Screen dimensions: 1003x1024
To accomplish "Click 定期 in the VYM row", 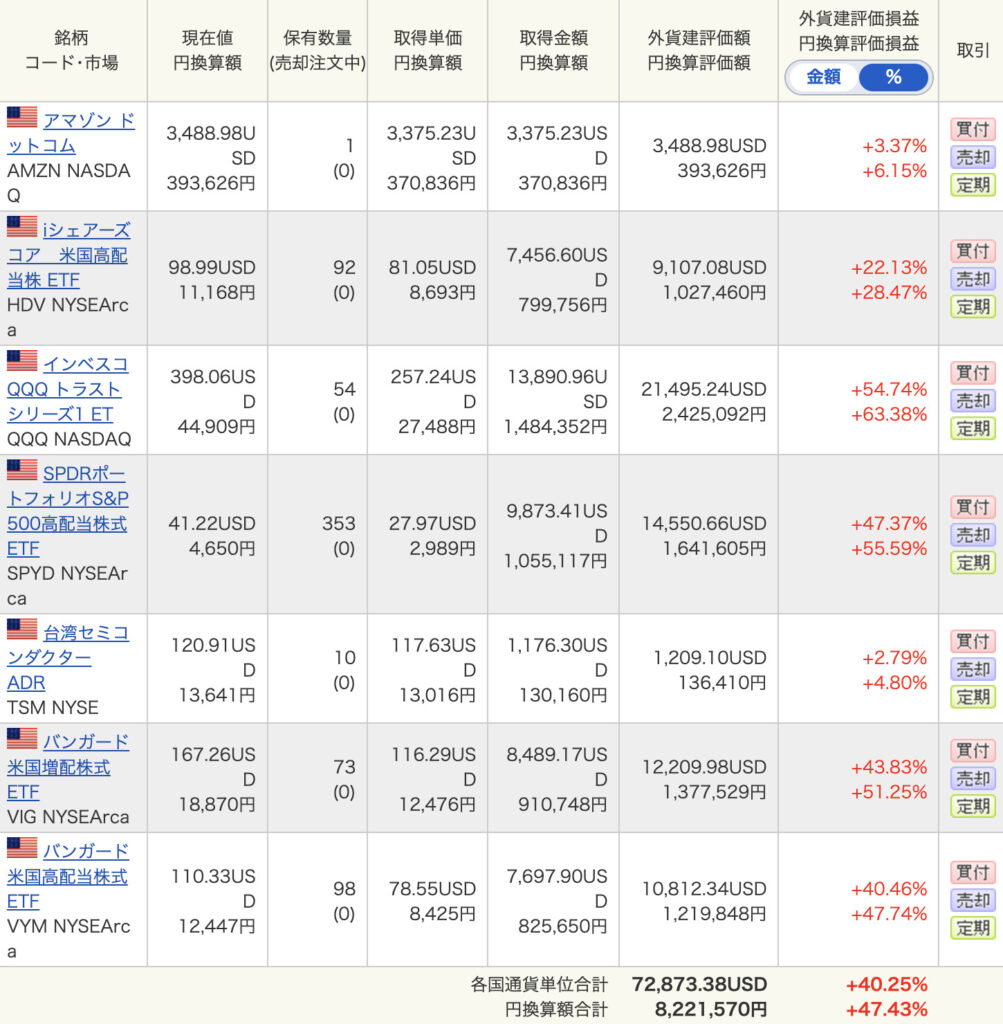I will pyautogui.click(x=972, y=928).
